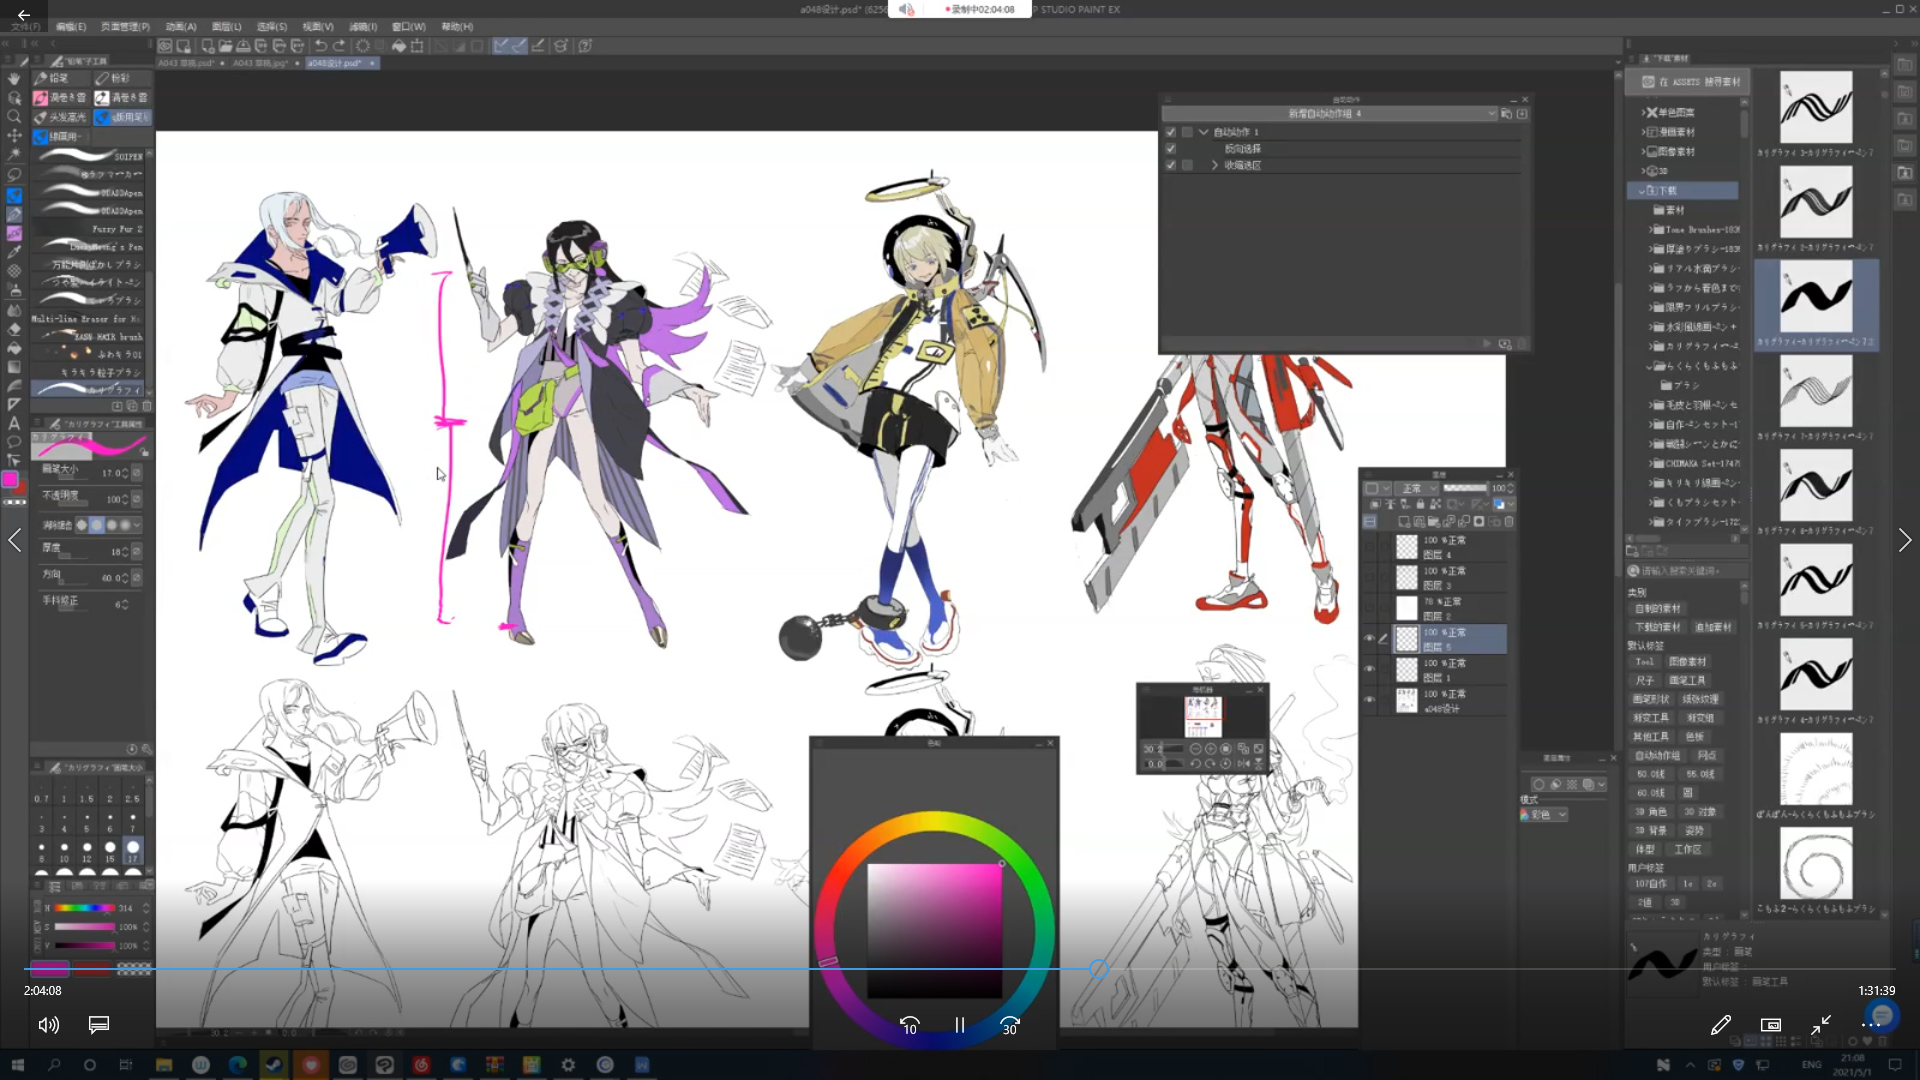The width and height of the screenshot is (1920, 1080).
Task: Show layer 图层 4 by clicking visibility box
Action: tap(1369, 546)
